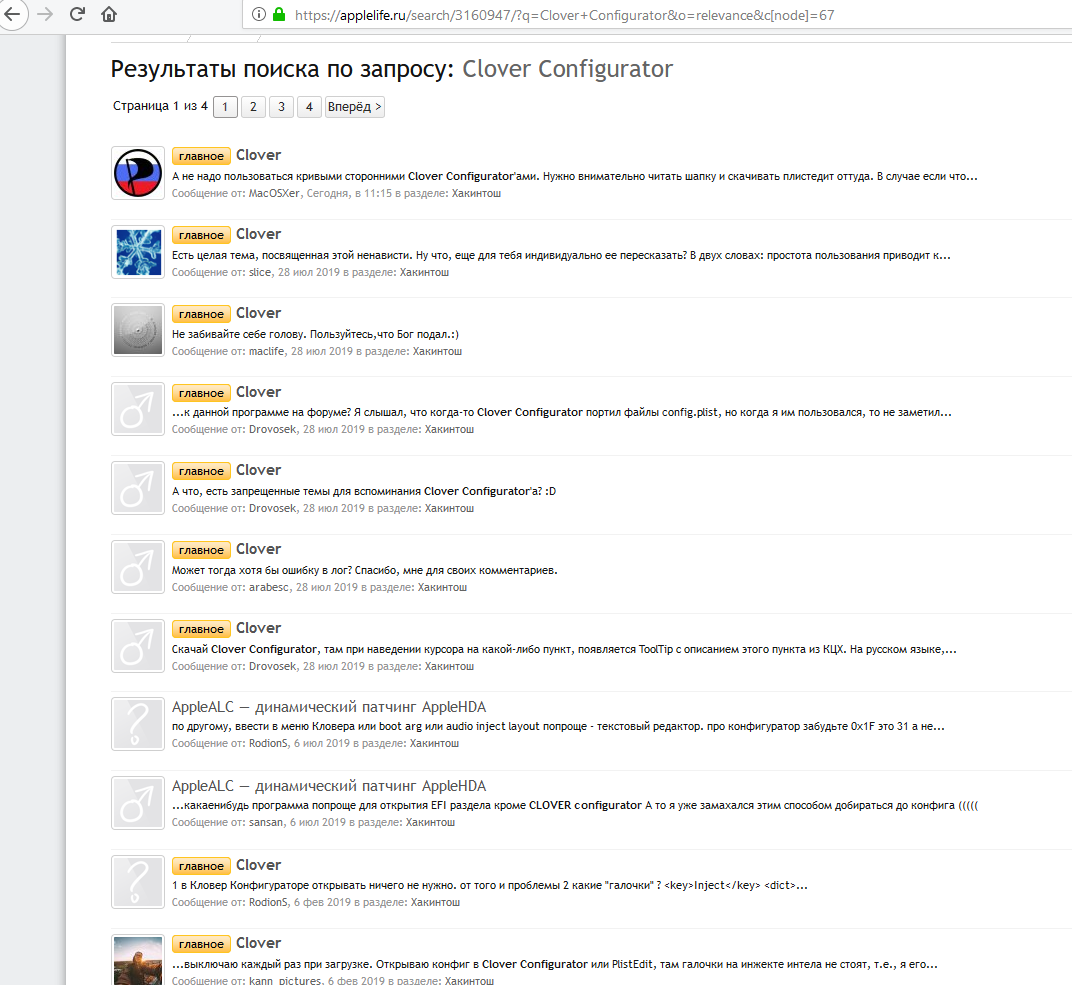The width and height of the screenshot is (1072, 985).
Task: Go to results page 3
Action: (x=281, y=107)
